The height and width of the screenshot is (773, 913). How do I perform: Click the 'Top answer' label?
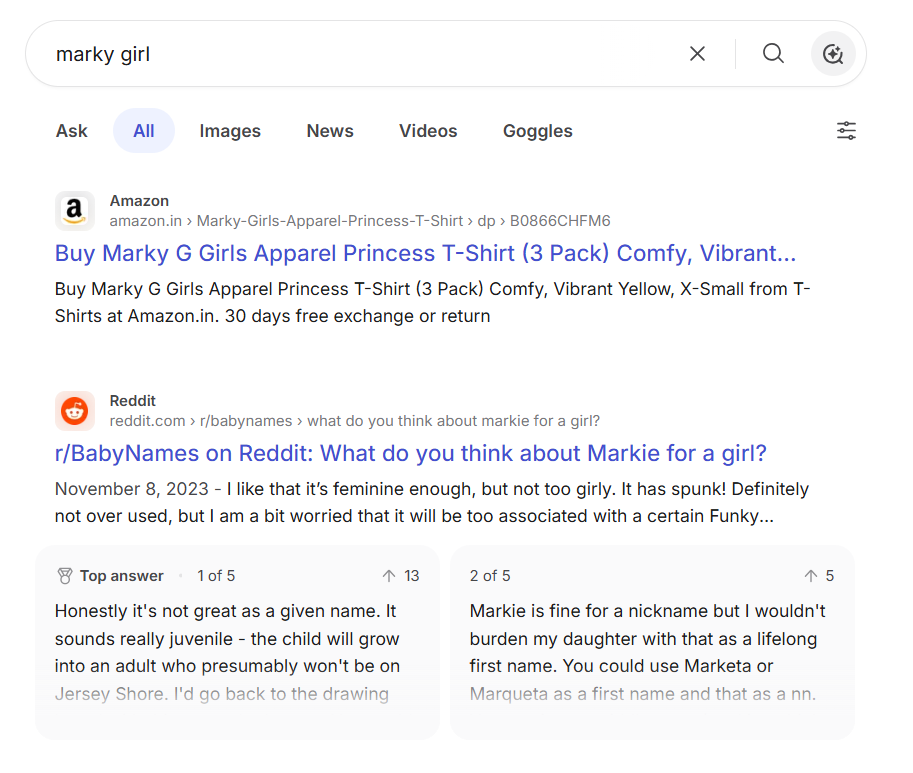pyautogui.click(x=122, y=576)
